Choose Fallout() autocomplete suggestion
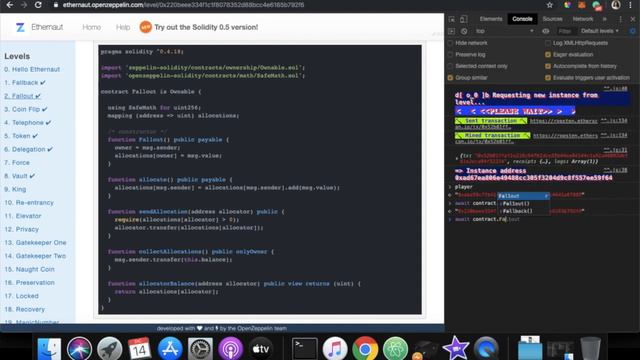 tap(523, 203)
